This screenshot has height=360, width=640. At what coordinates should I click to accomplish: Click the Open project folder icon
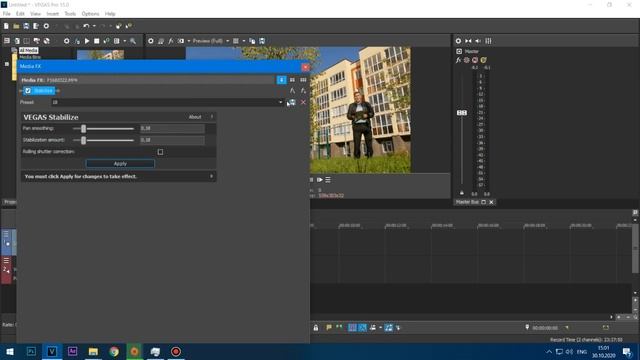16,26
